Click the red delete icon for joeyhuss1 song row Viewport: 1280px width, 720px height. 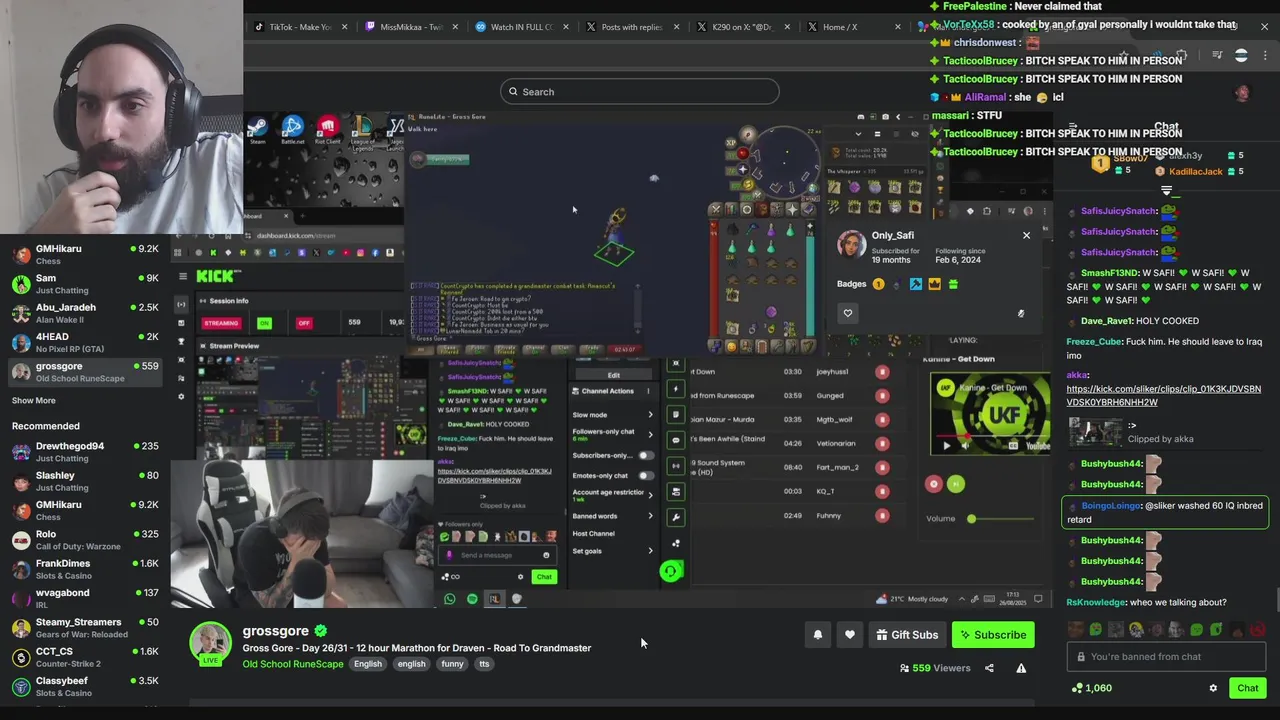pos(882,372)
